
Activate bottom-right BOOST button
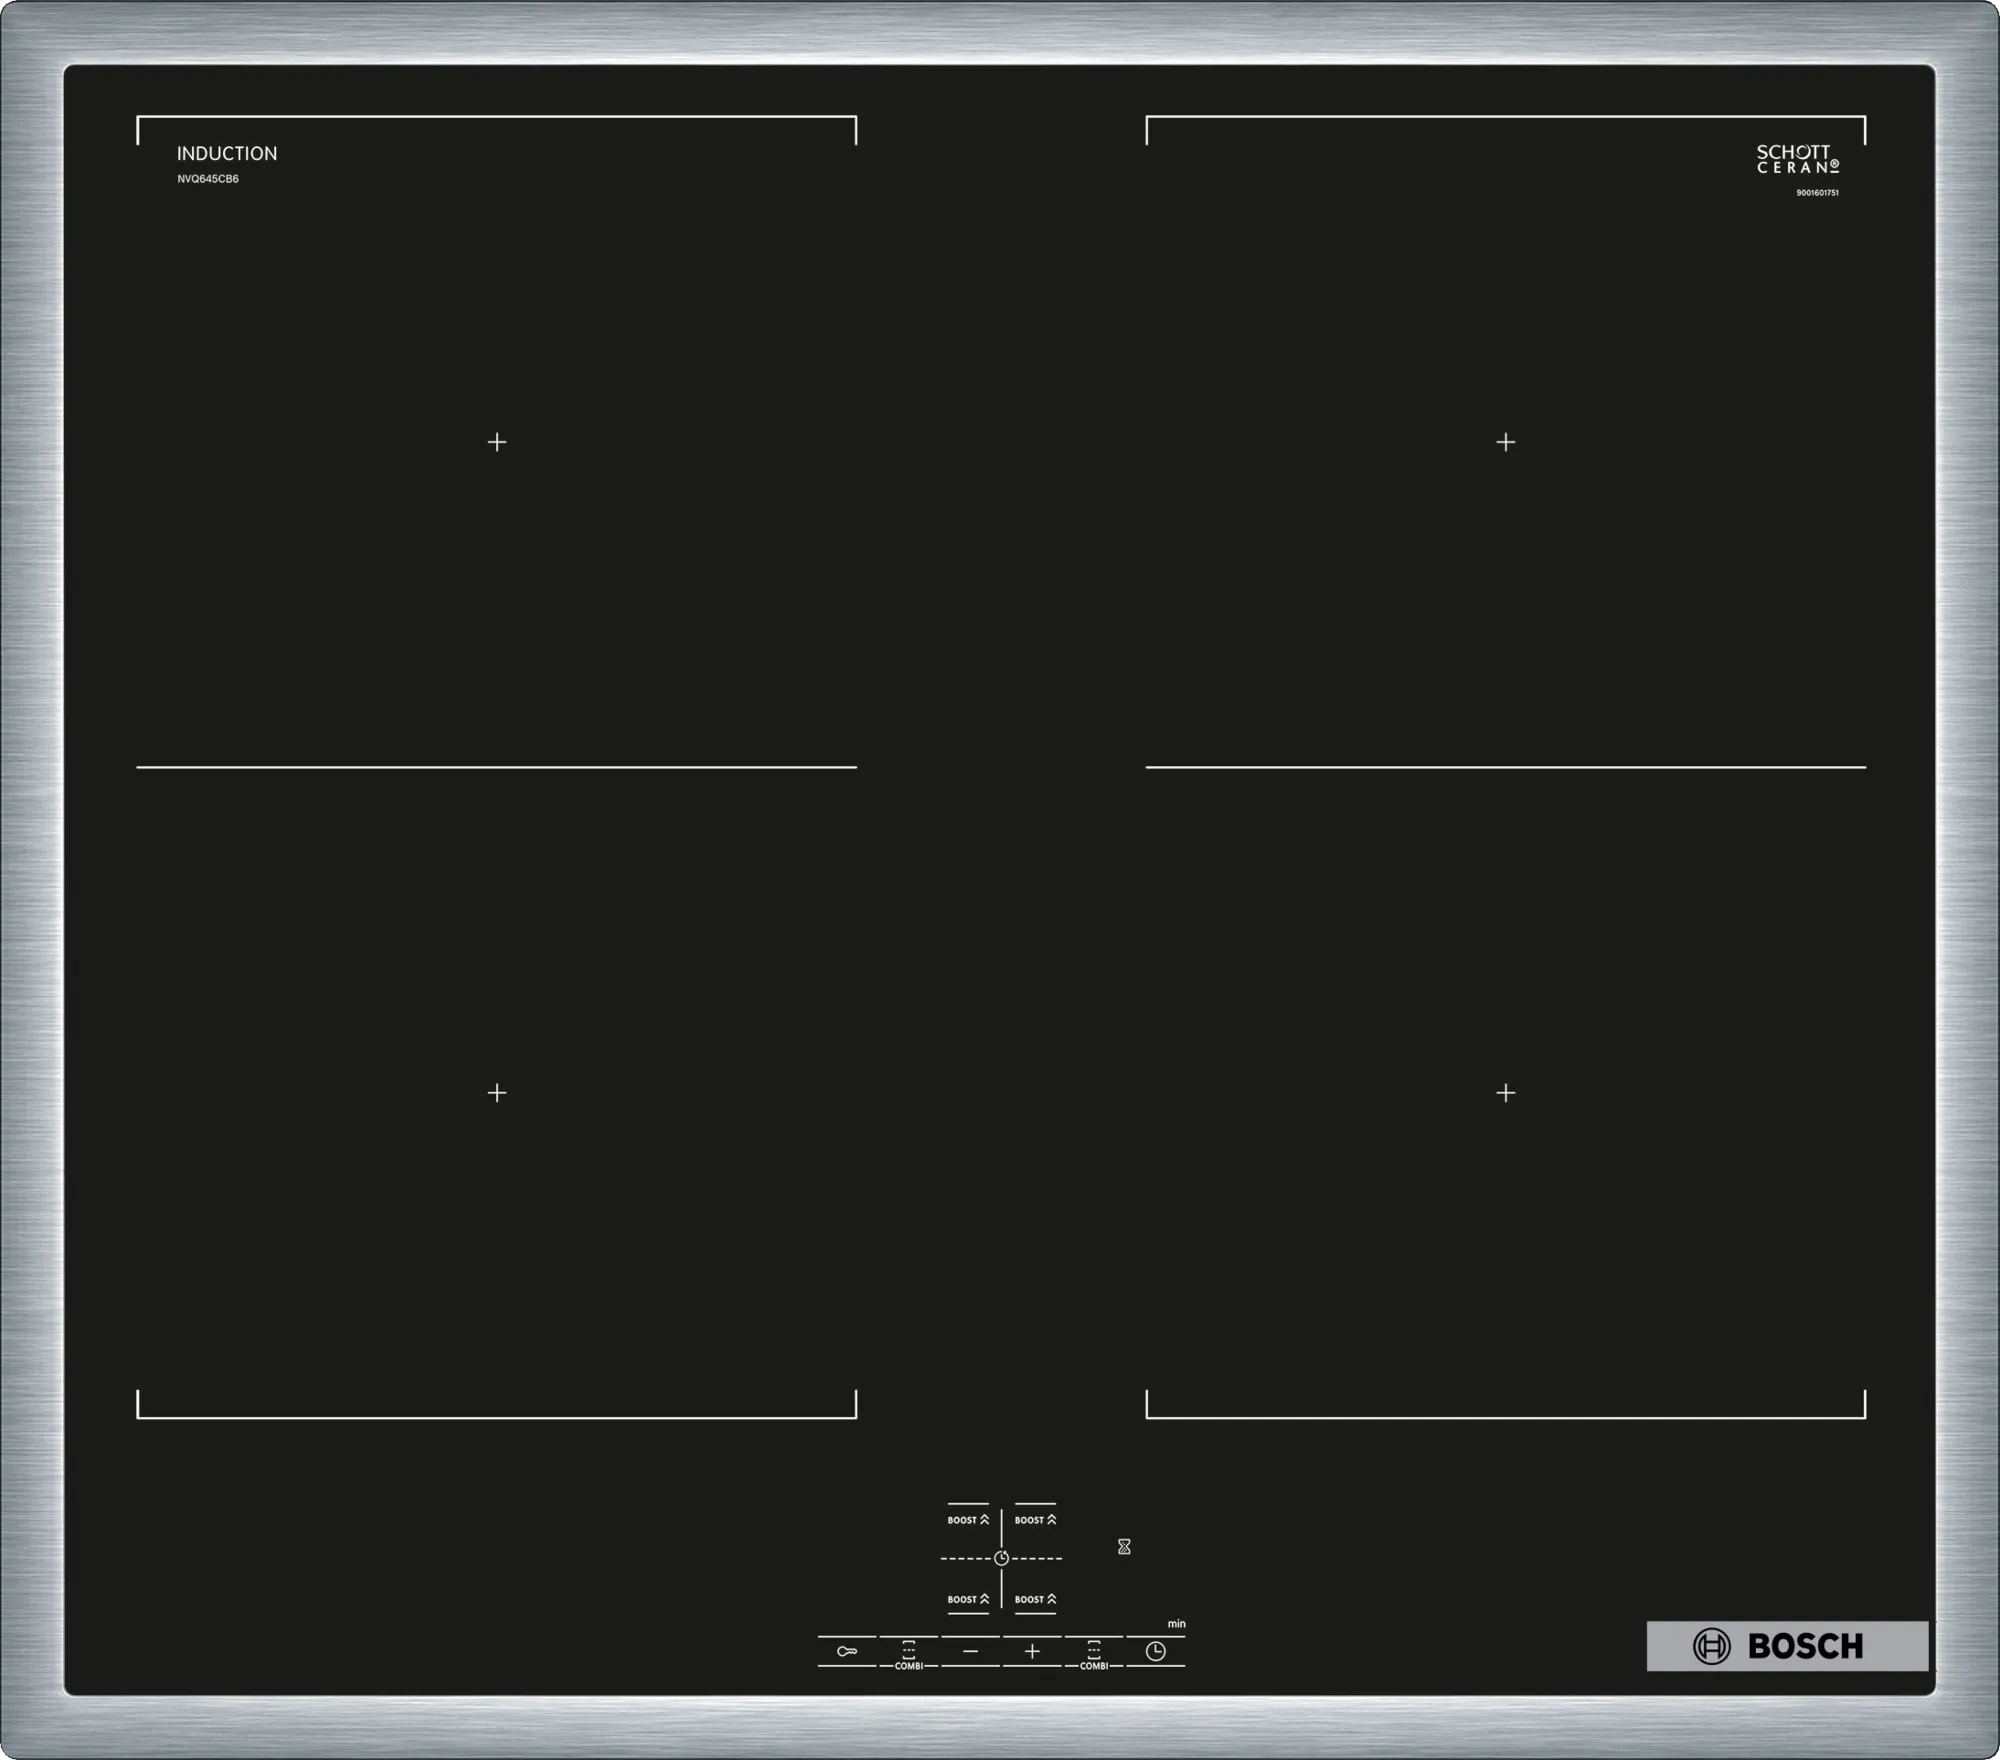pyautogui.click(x=1035, y=1599)
